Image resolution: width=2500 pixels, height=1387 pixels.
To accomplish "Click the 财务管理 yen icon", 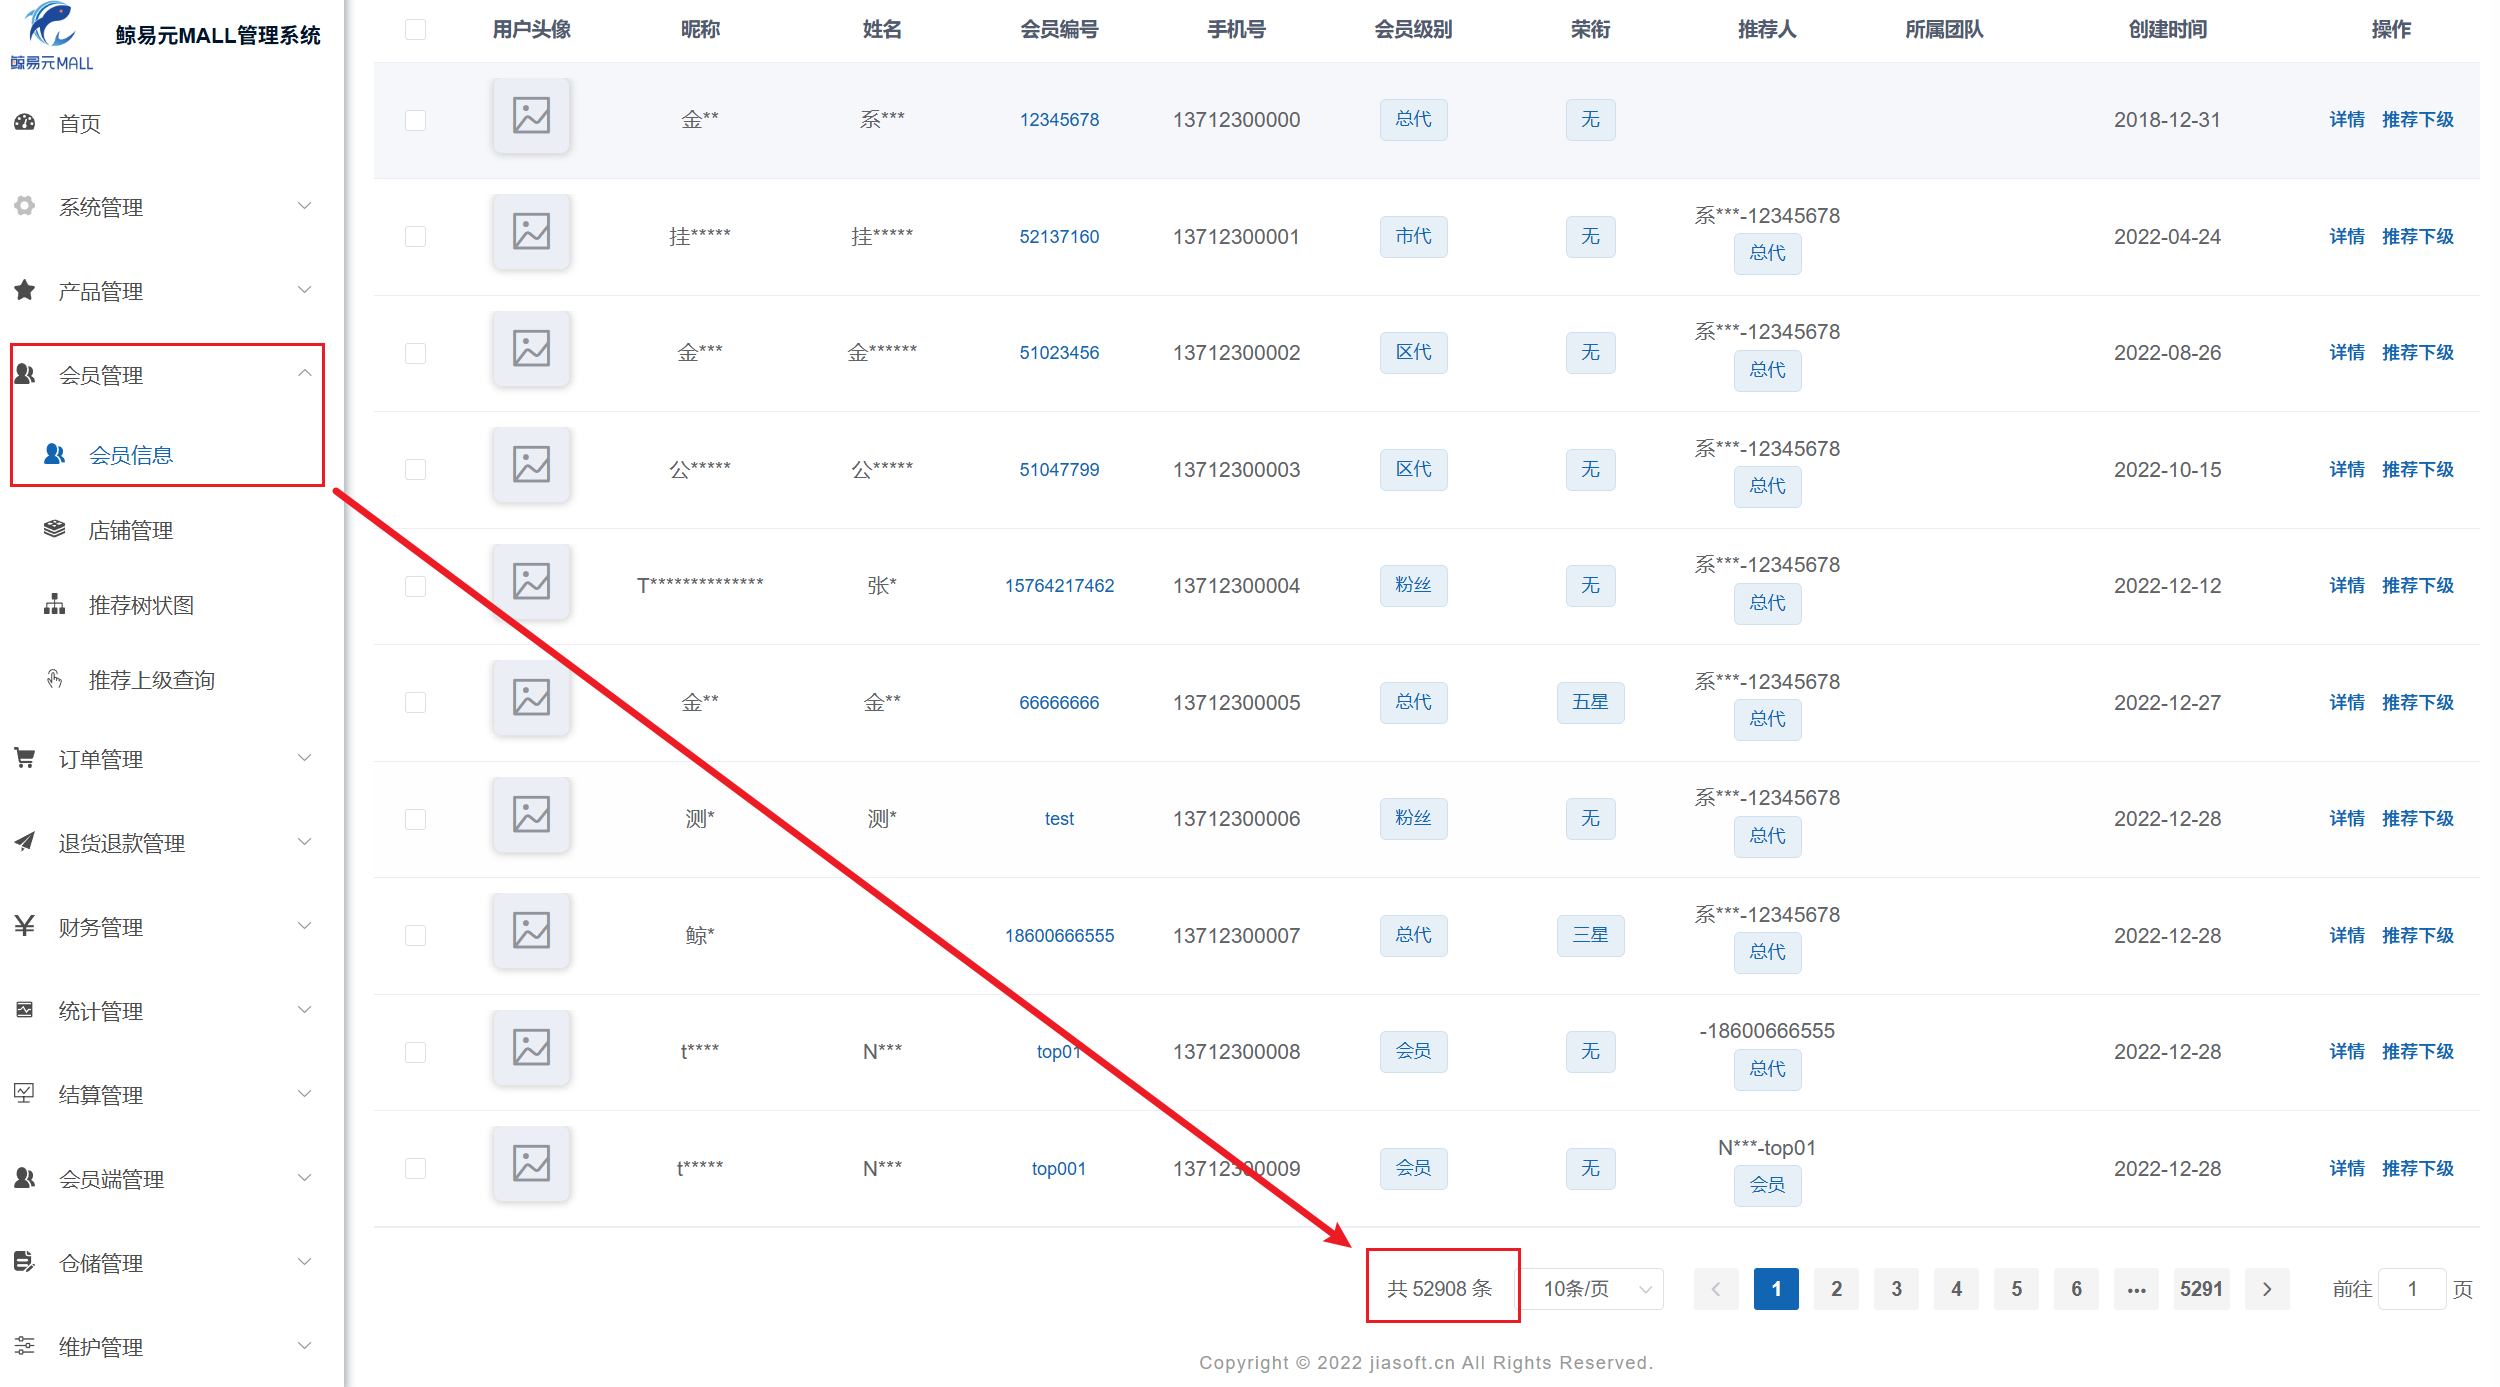I will (25, 926).
